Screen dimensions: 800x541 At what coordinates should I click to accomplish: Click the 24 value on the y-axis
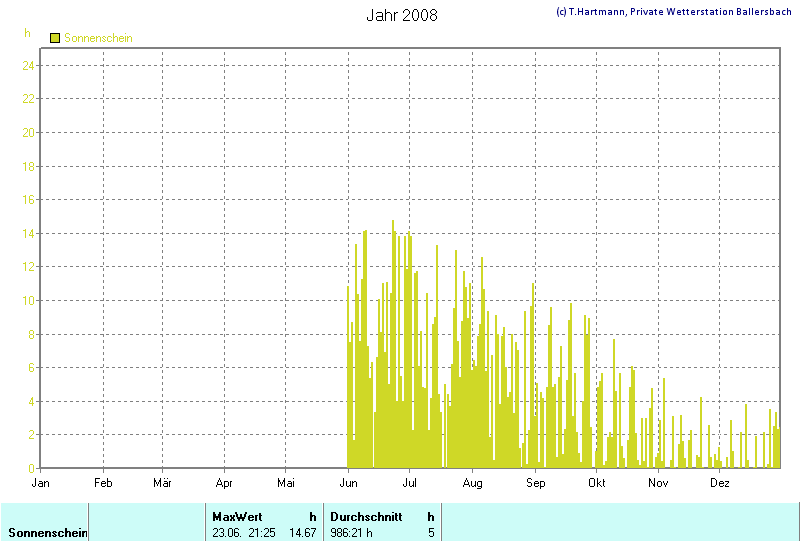[30, 65]
